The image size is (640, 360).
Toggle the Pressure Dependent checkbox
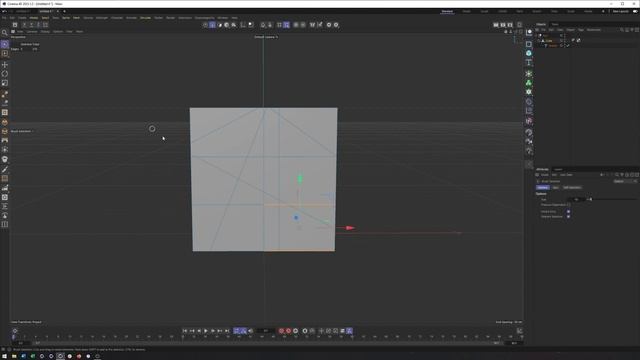click(569, 205)
